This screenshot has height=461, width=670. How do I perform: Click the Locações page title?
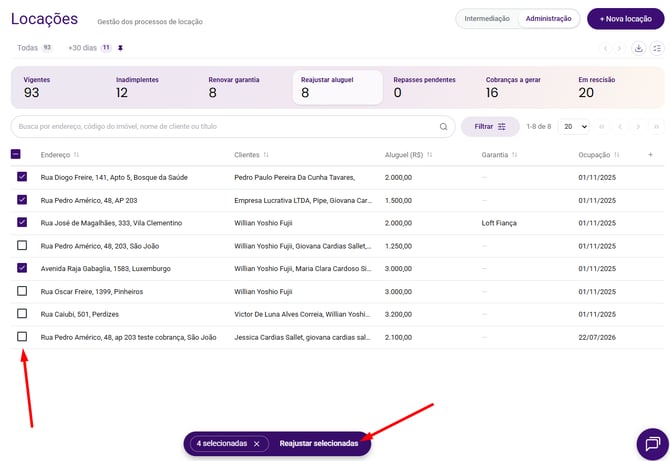coord(44,19)
